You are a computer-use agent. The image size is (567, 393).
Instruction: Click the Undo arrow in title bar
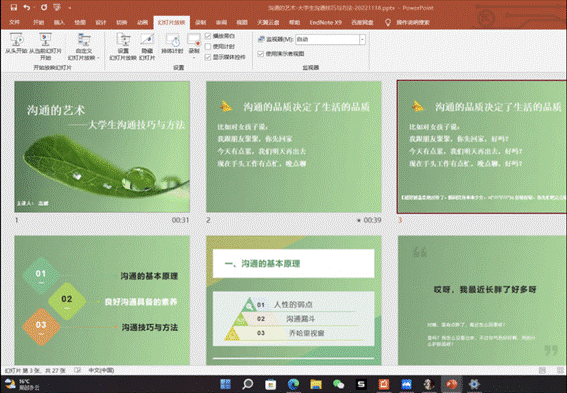point(26,8)
